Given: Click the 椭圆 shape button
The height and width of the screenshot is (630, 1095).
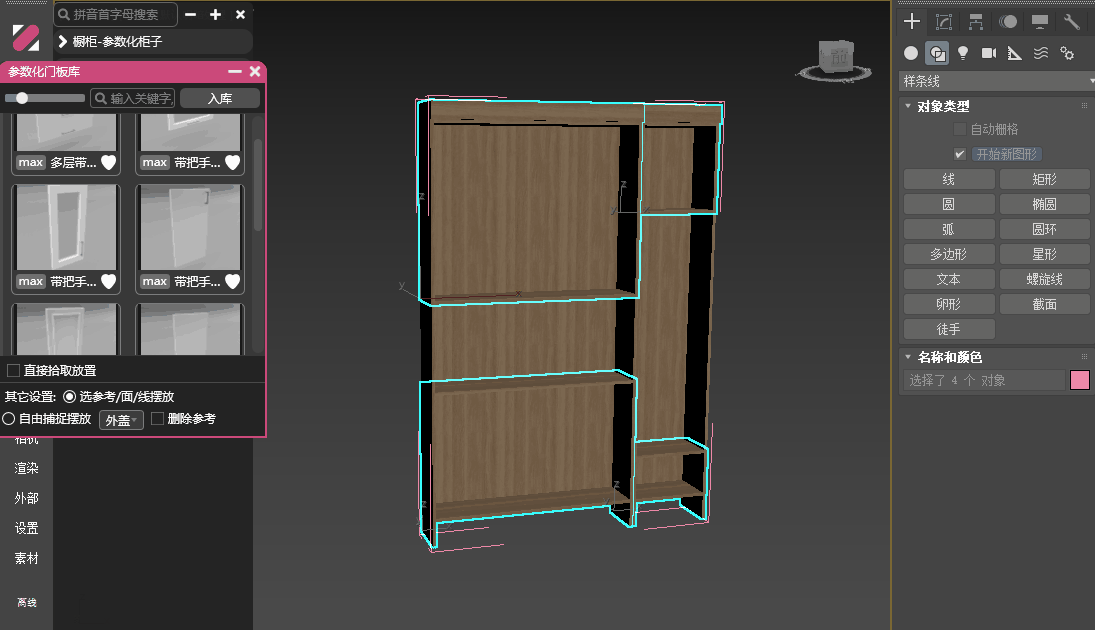Looking at the screenshot, I should 1045,205.
